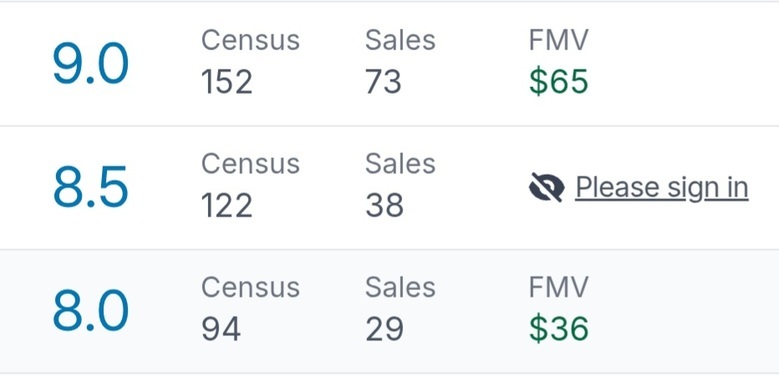Click the FMV label in 8.0 row

coord(558,287)
